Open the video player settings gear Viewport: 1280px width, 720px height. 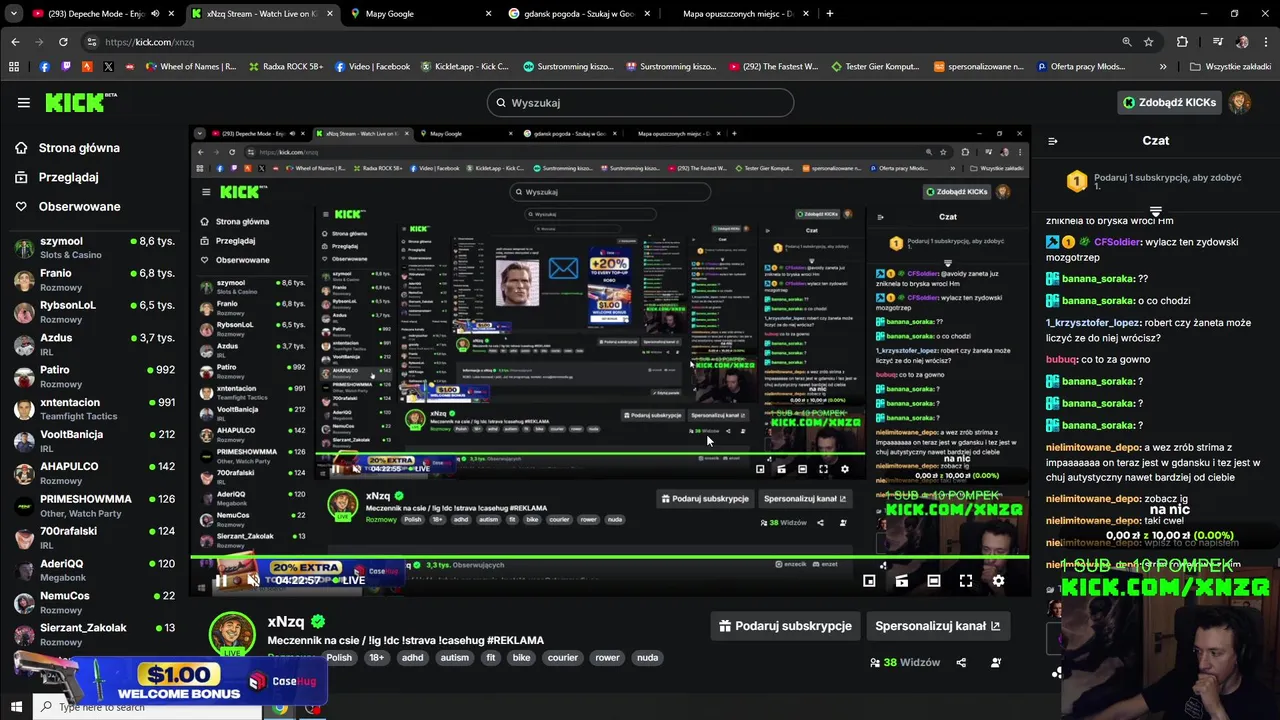998,580
